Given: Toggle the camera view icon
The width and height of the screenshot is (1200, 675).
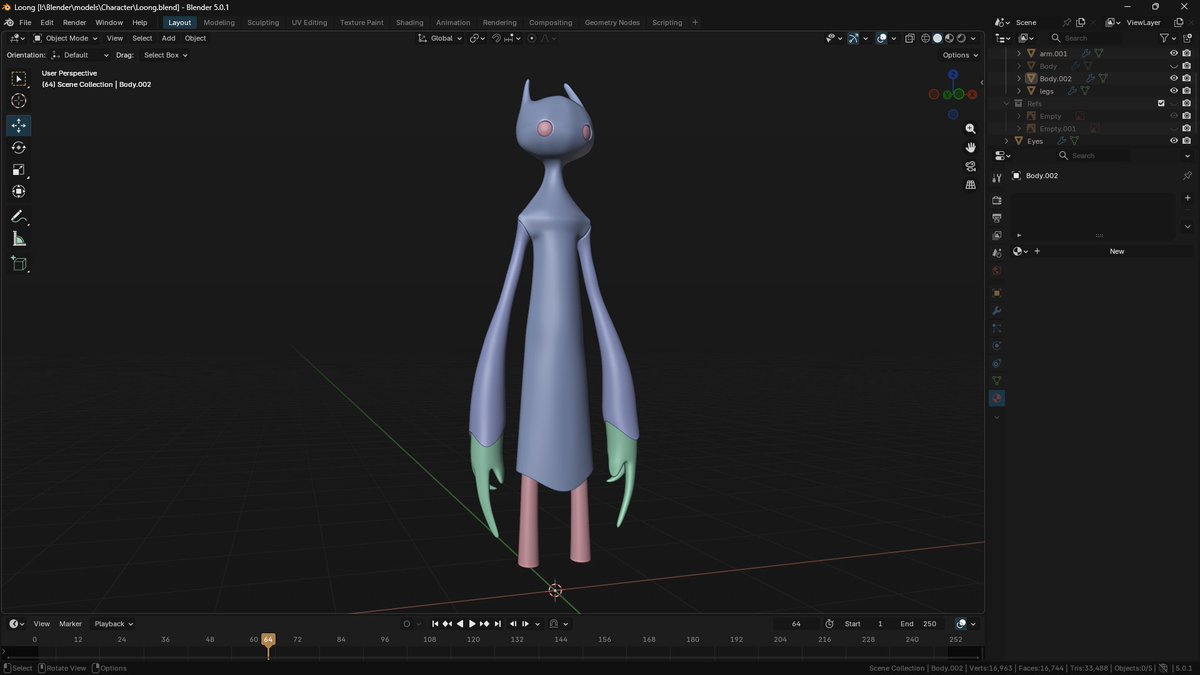Looking at the screenshot, I should pyautogui.click(x=970, y=166).
